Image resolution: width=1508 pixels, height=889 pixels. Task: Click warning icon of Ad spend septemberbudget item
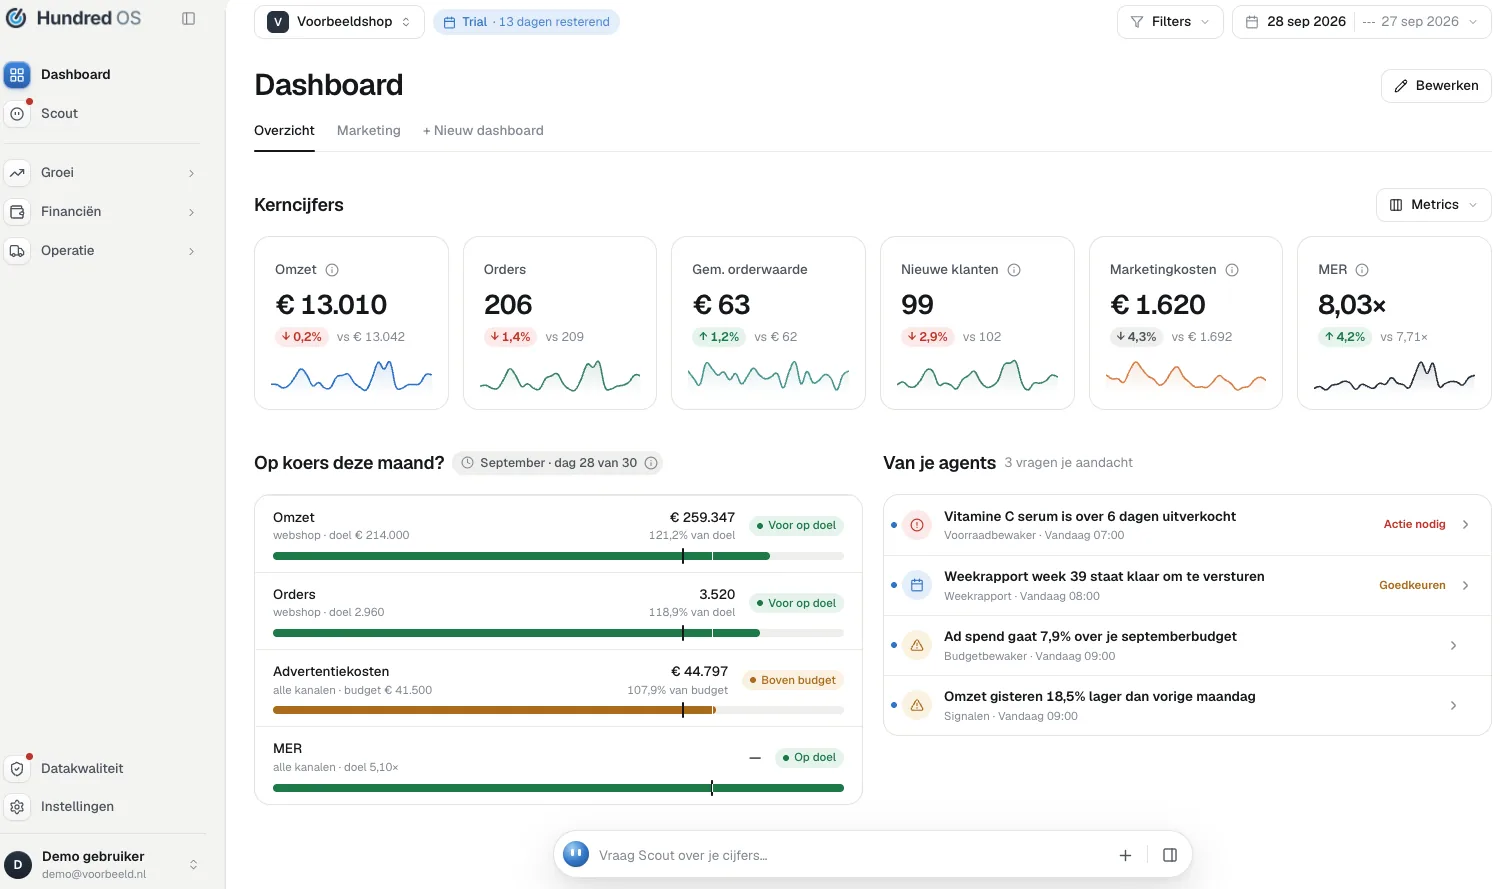coord(917,645)
